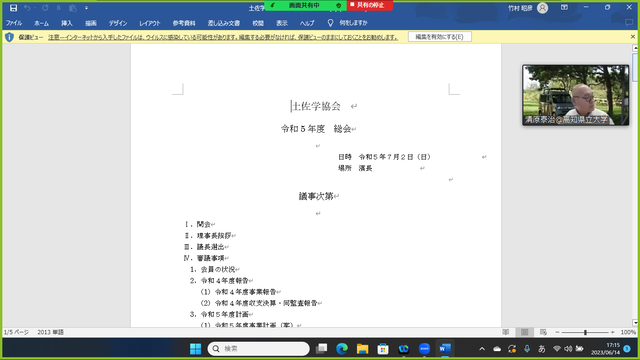Switch to the 表示 ribbon tab
The image size is (640, 360).
pyautogui.click(x=282, y=23)
